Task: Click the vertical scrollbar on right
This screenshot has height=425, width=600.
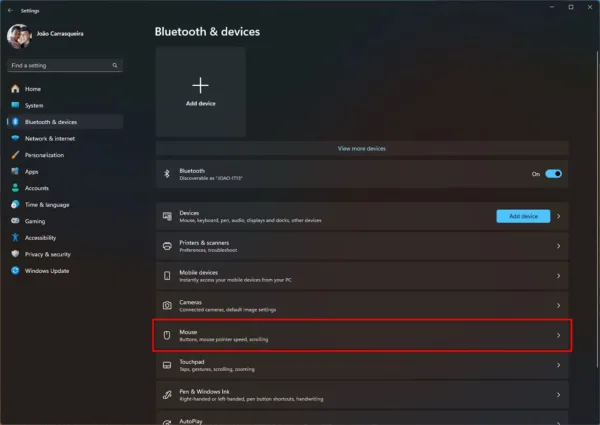Action: pos(597,210)
